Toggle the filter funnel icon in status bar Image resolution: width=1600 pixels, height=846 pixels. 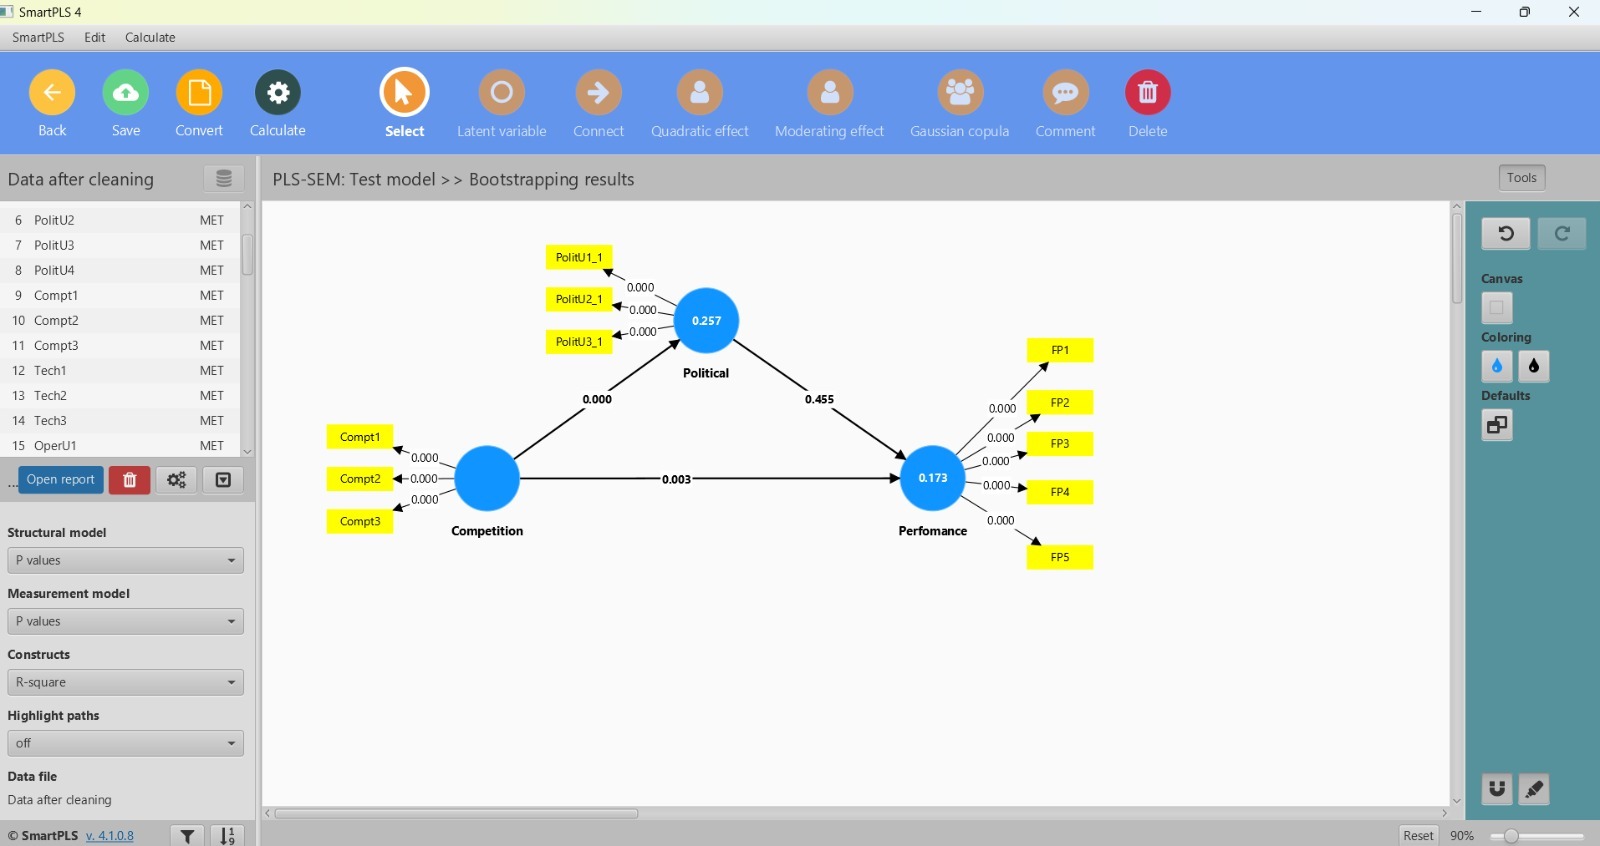pos(187,836)
